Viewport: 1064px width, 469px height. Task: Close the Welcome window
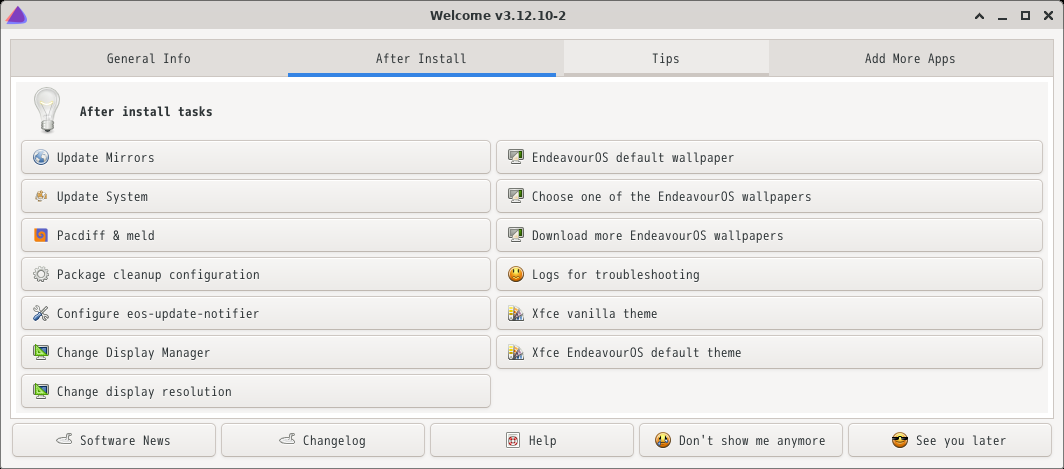tap(1048, 16)
